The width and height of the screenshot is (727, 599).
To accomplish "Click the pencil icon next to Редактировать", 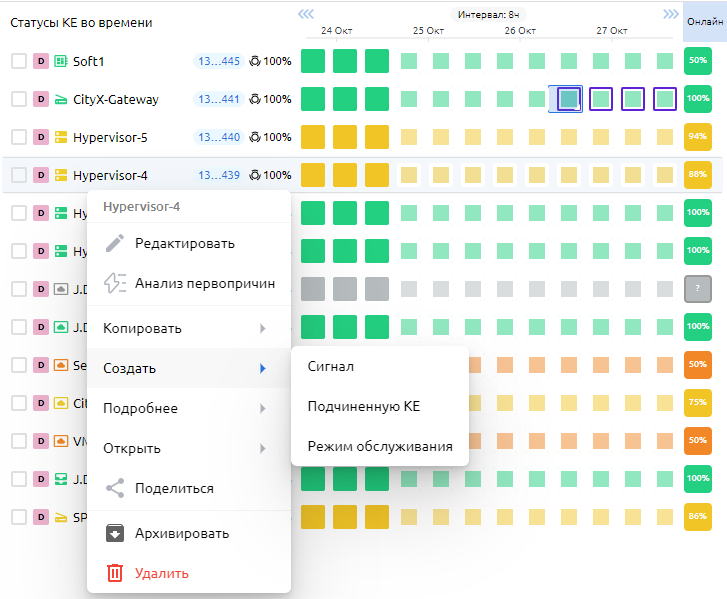I will pyautogui.click(x=115, y=243).
